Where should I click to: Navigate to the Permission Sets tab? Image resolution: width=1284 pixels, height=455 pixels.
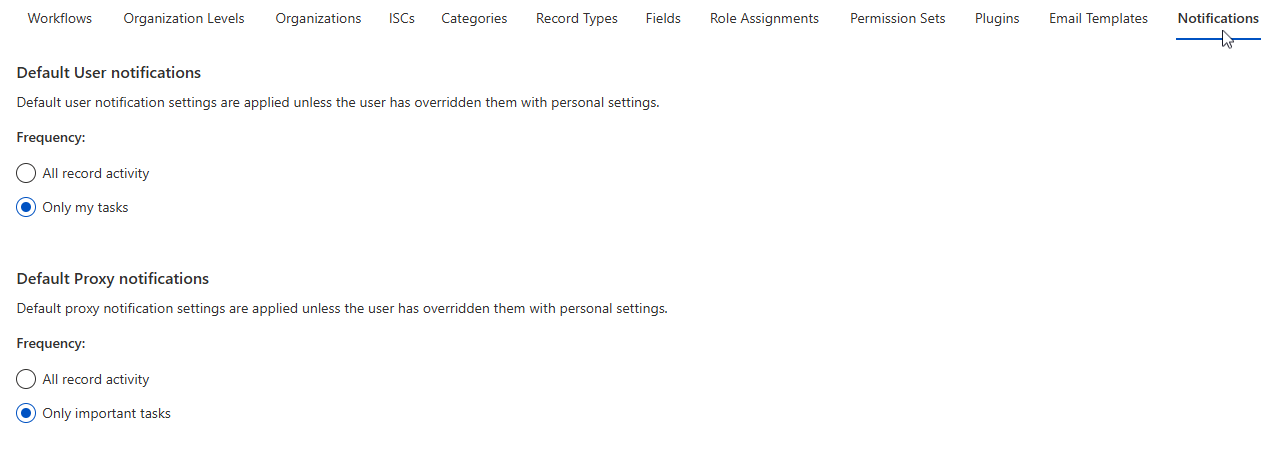point(897,18)
